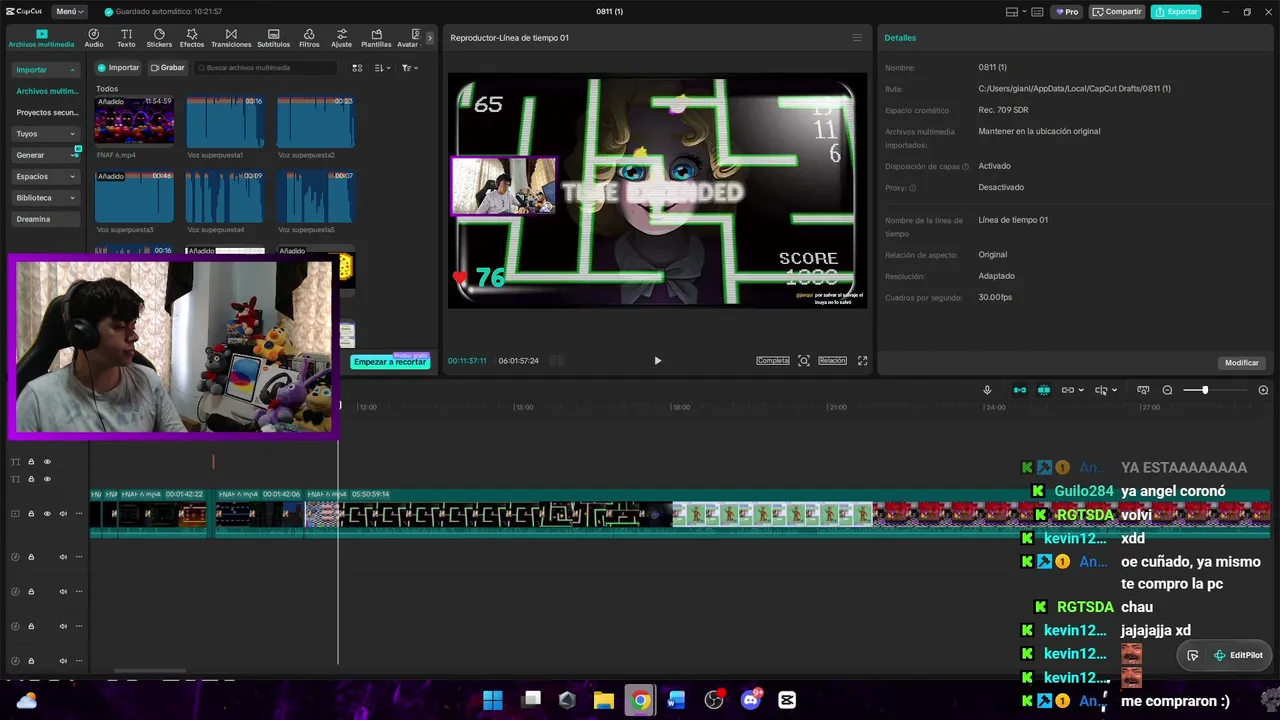Mute the main video track
The image size is (1280, 720).
coord(63,514)
